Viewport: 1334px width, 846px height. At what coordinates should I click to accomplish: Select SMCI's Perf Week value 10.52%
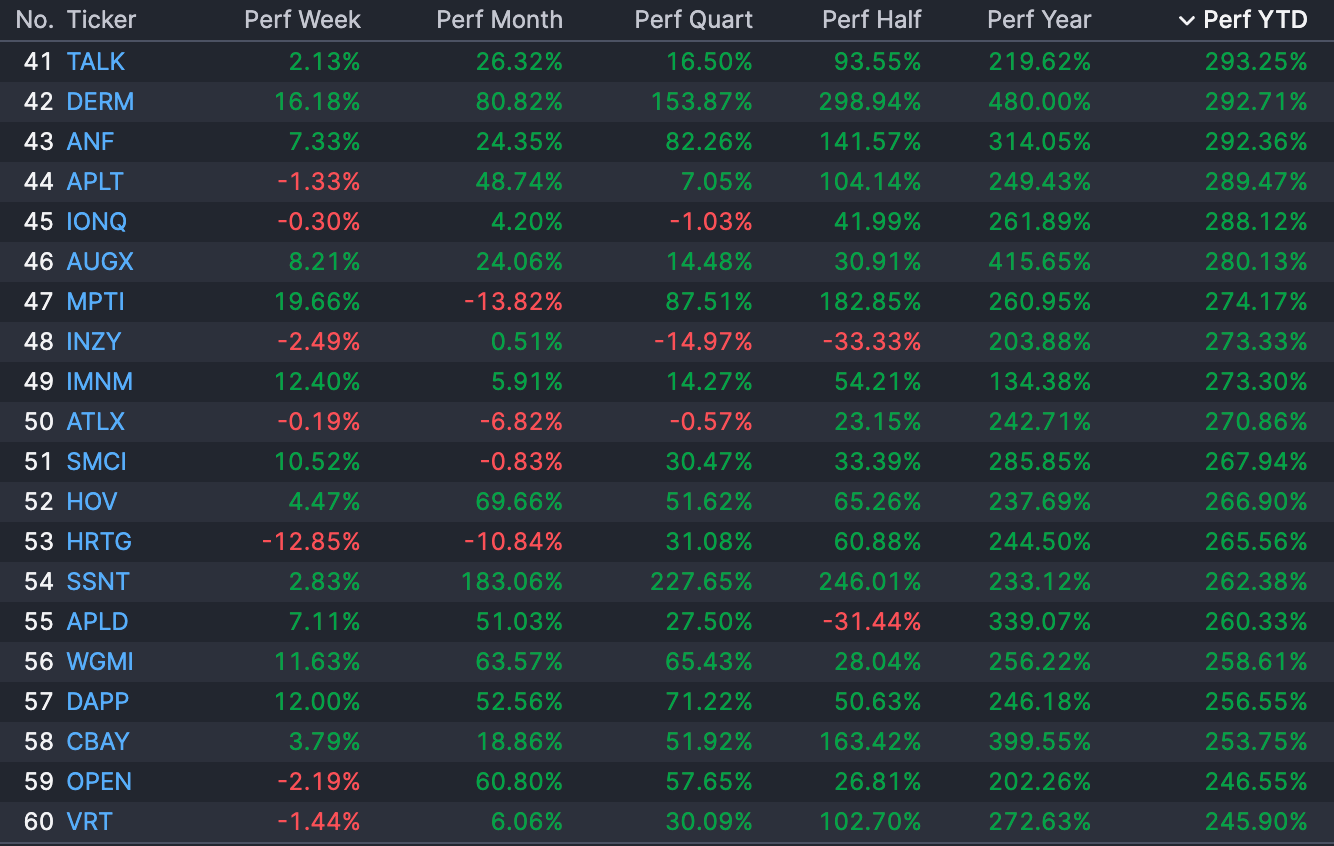(x=317, y=462)
